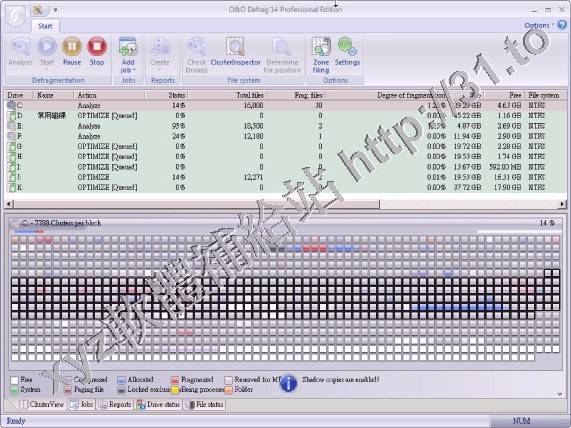This screenshot has width=571, height=428.
Task: Select drive E: row icon
Action: (x=12, y=126)
